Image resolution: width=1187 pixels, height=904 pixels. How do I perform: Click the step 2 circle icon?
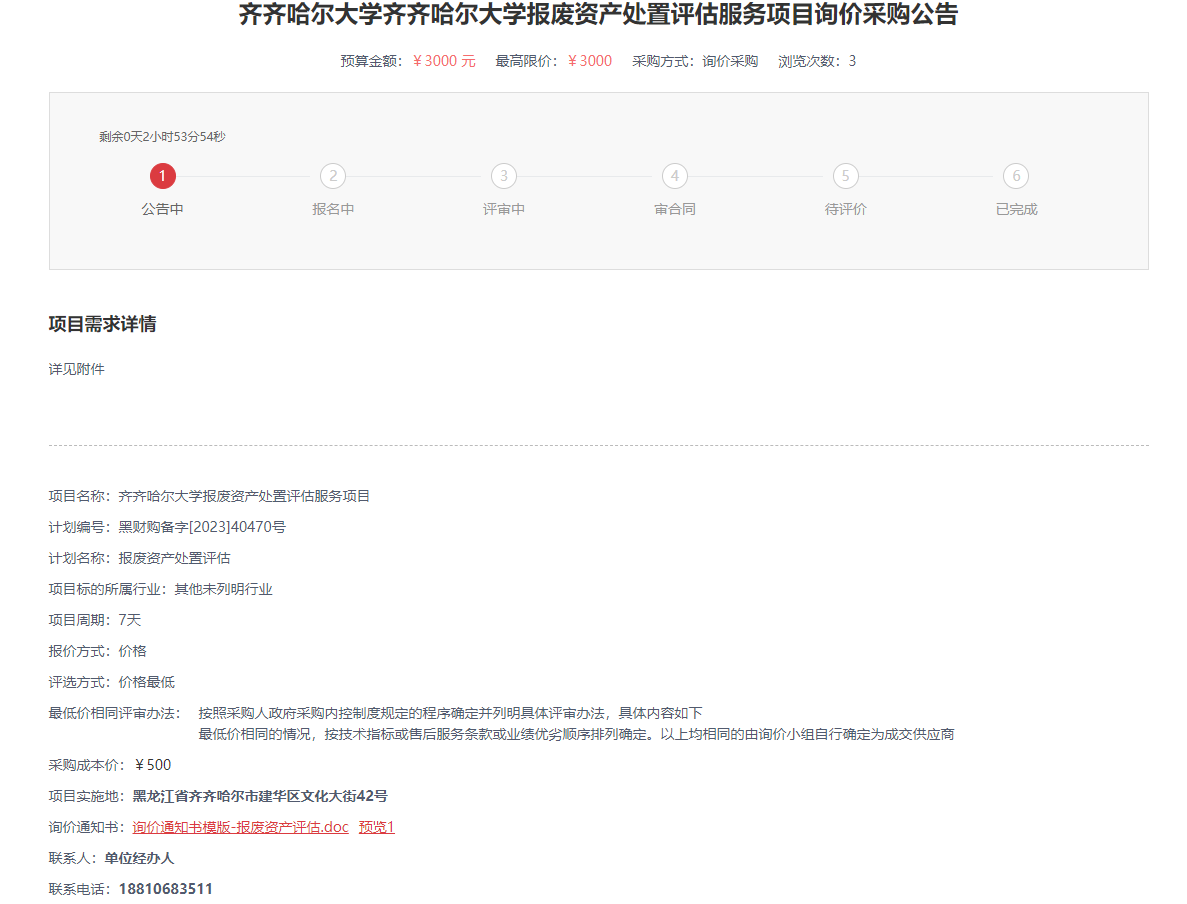coord(333,177)
